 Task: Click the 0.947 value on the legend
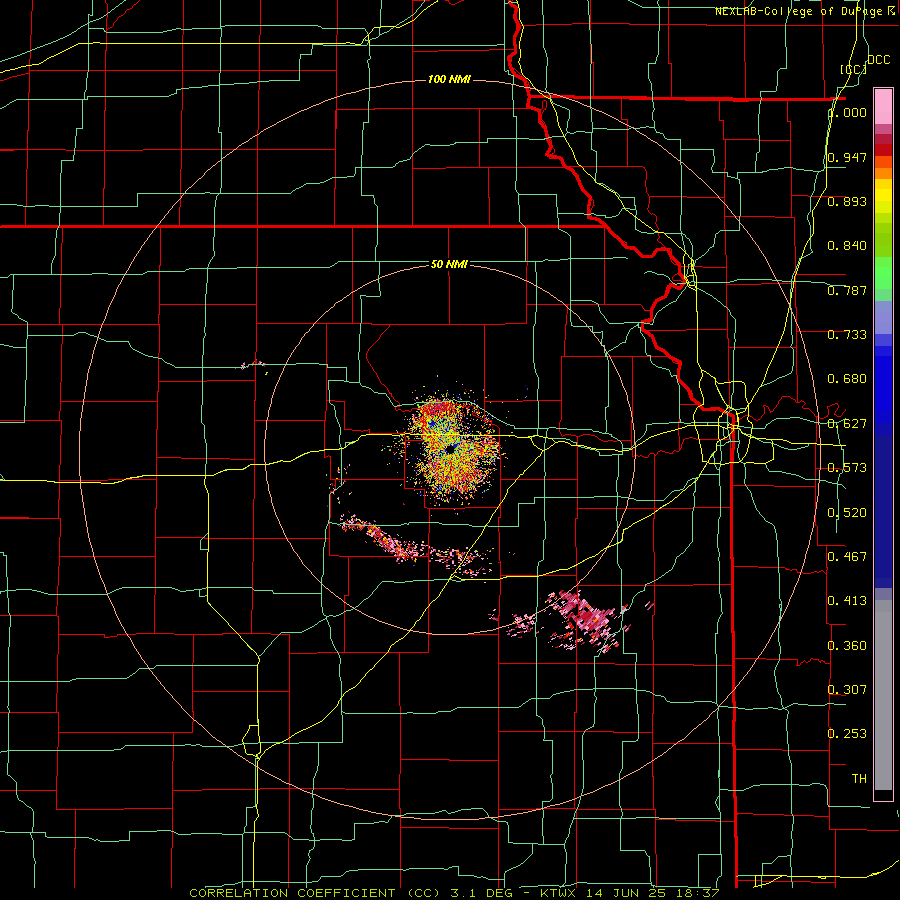[x=847, y=157]
